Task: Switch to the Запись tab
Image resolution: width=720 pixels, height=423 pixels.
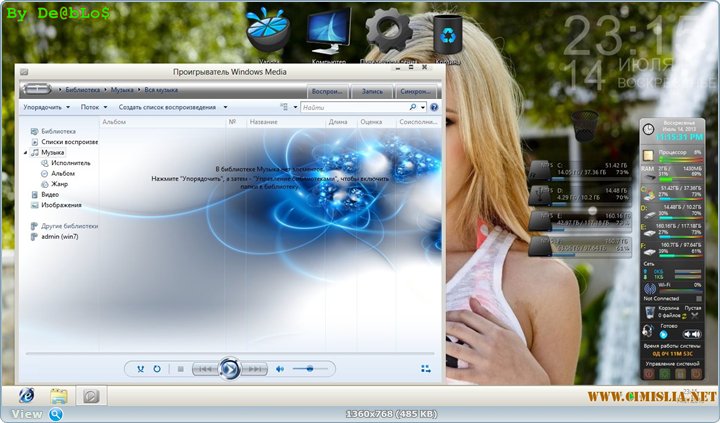Action: [372, 91]
